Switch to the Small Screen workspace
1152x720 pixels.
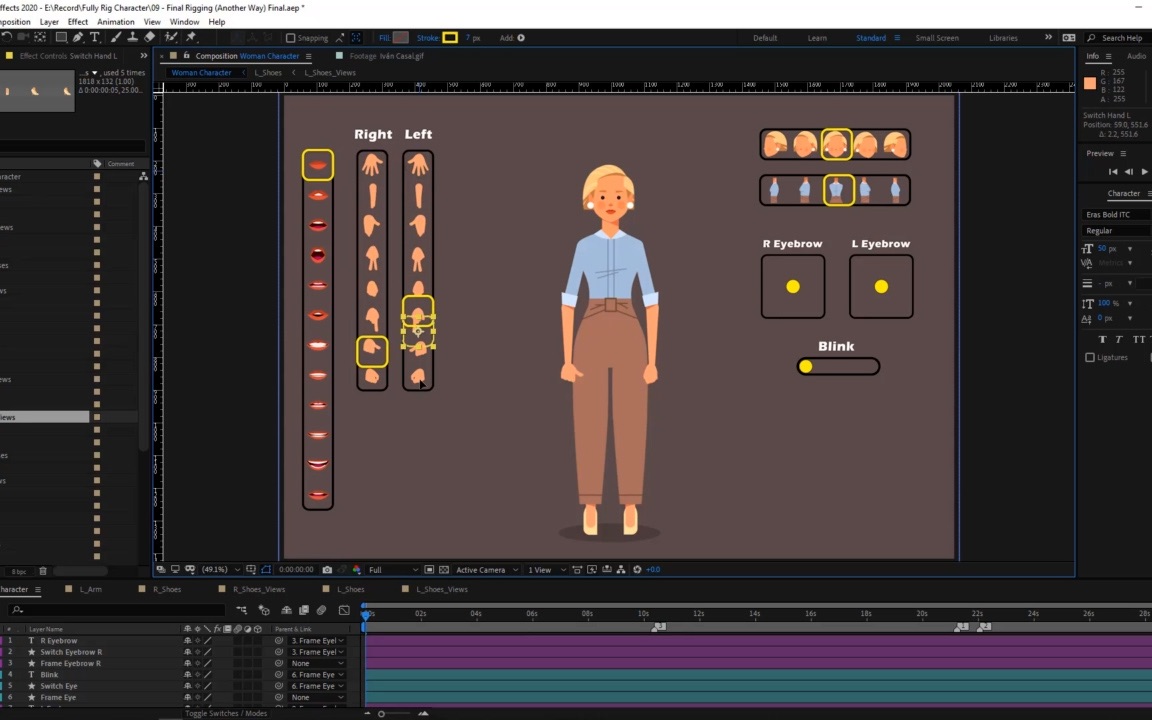[x=937, y=38]
